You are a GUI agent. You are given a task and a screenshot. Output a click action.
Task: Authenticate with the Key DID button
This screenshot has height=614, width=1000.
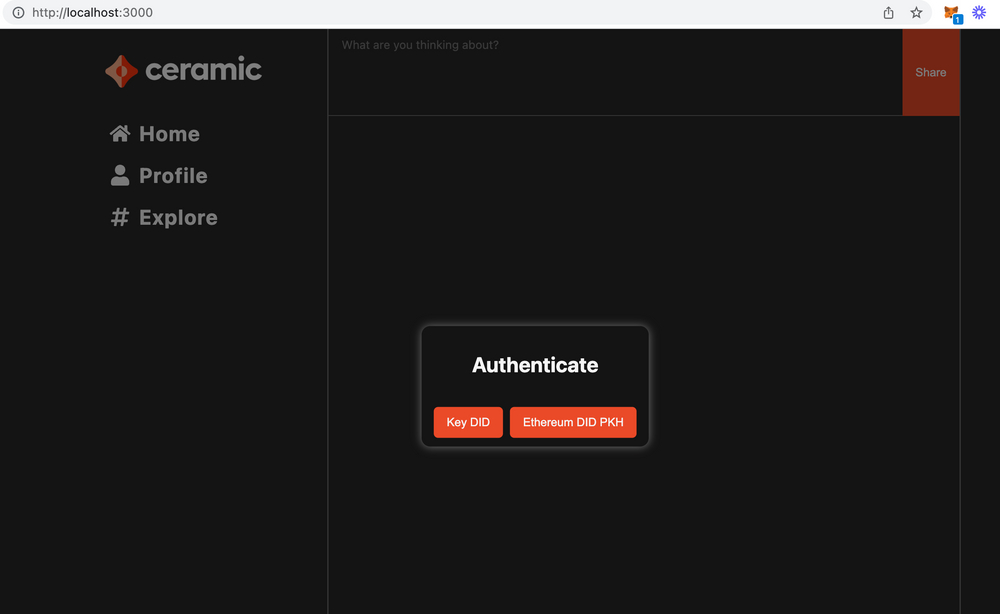coord(468,422)
